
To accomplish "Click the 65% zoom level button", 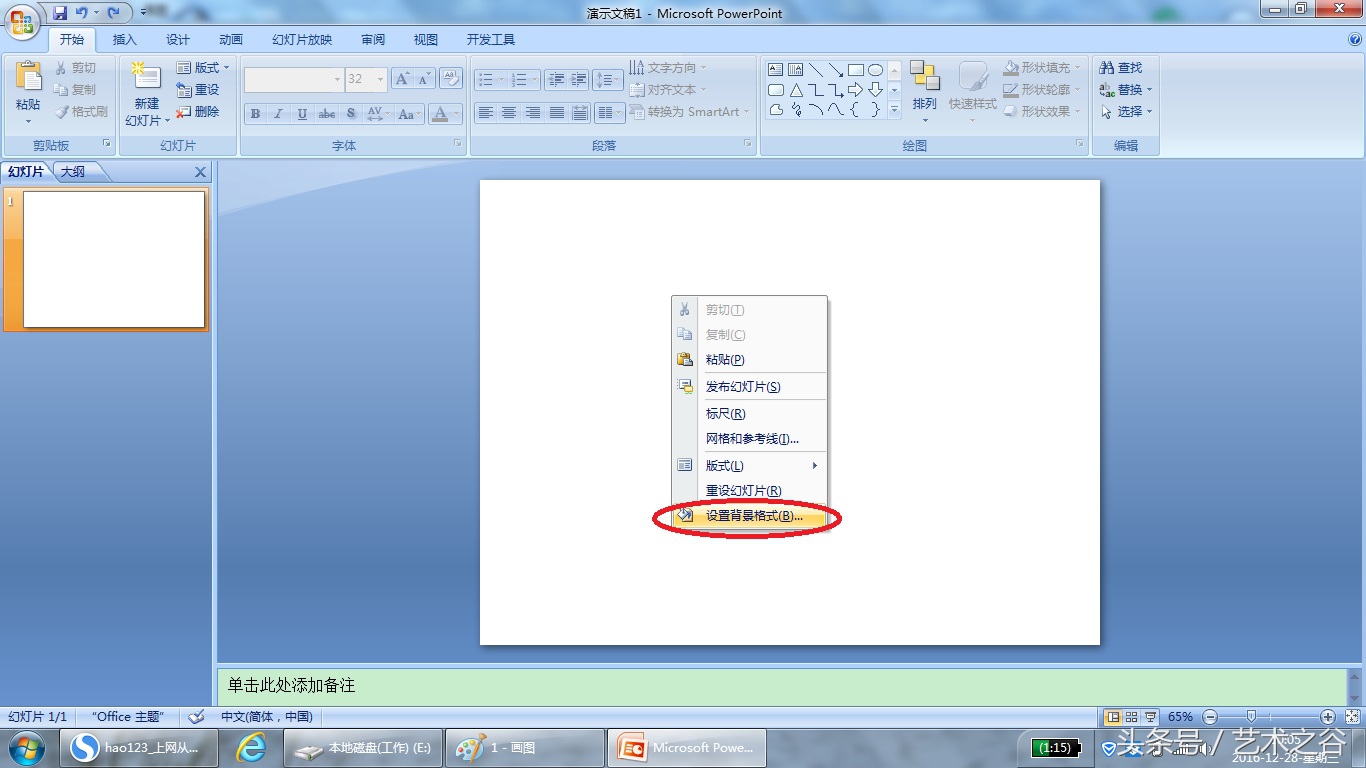I will [1181, 717].
